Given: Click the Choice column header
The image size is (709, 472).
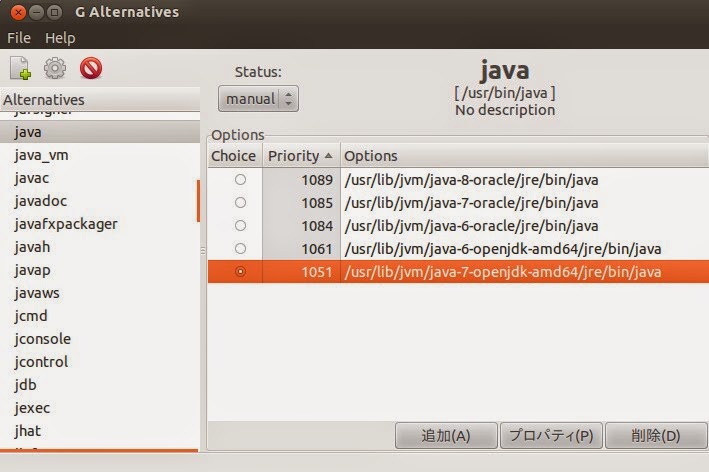Looking at the screenshot, I should (x=235, y=156).
